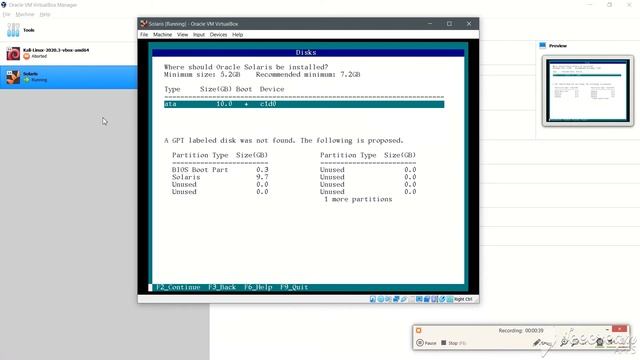The height and width of the screenshot is (360, 640).
Task: Click the hard disk activity icon in VM status bar
Action: point(373,299)
